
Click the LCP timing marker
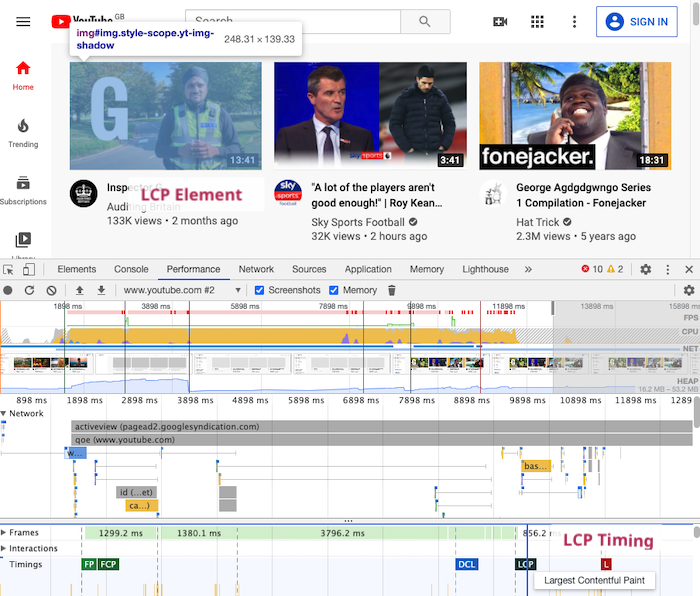click(x=525, y=564)
